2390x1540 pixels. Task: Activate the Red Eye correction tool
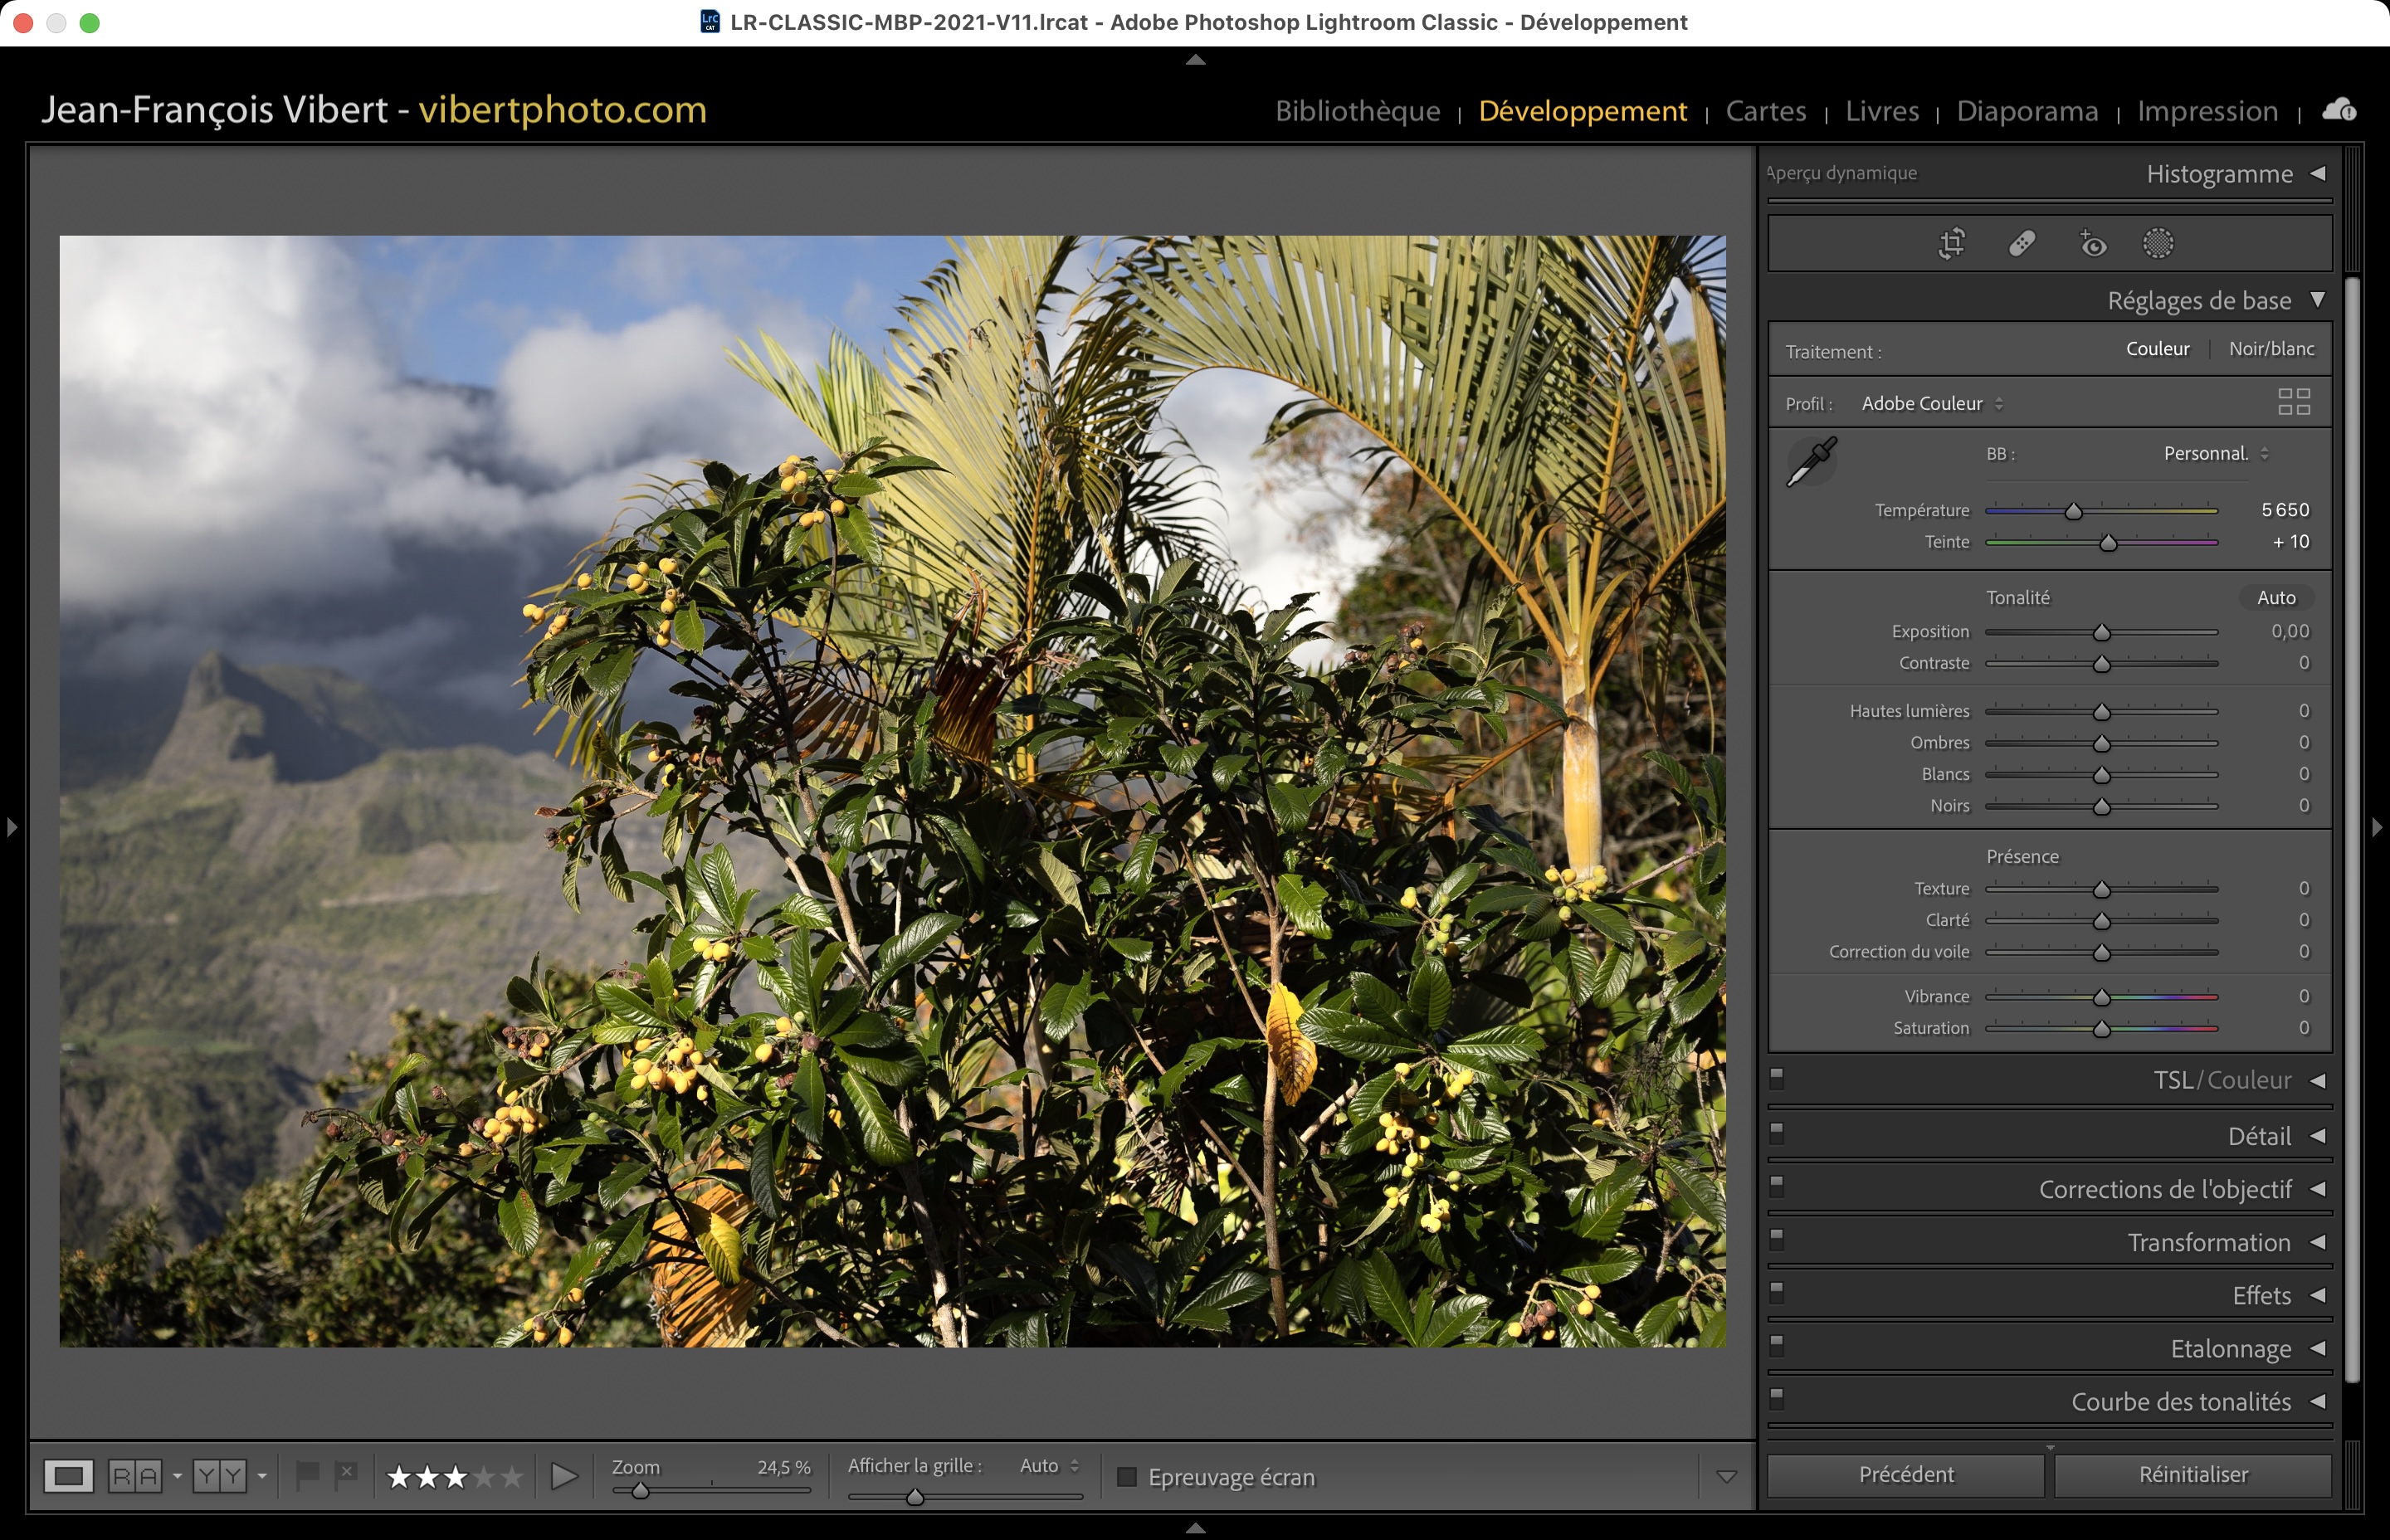coord(2092,243)
